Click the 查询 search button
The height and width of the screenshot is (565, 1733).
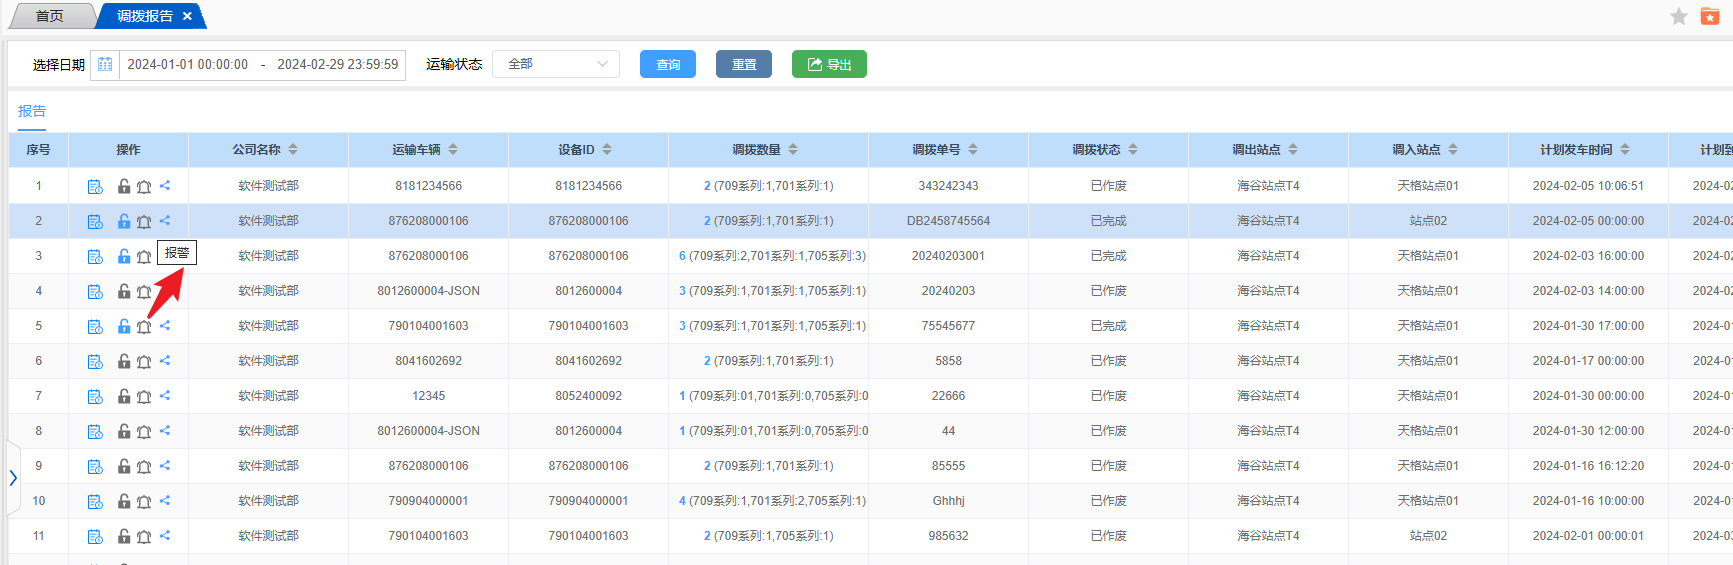pyautogui.click(x=668, y=64)
